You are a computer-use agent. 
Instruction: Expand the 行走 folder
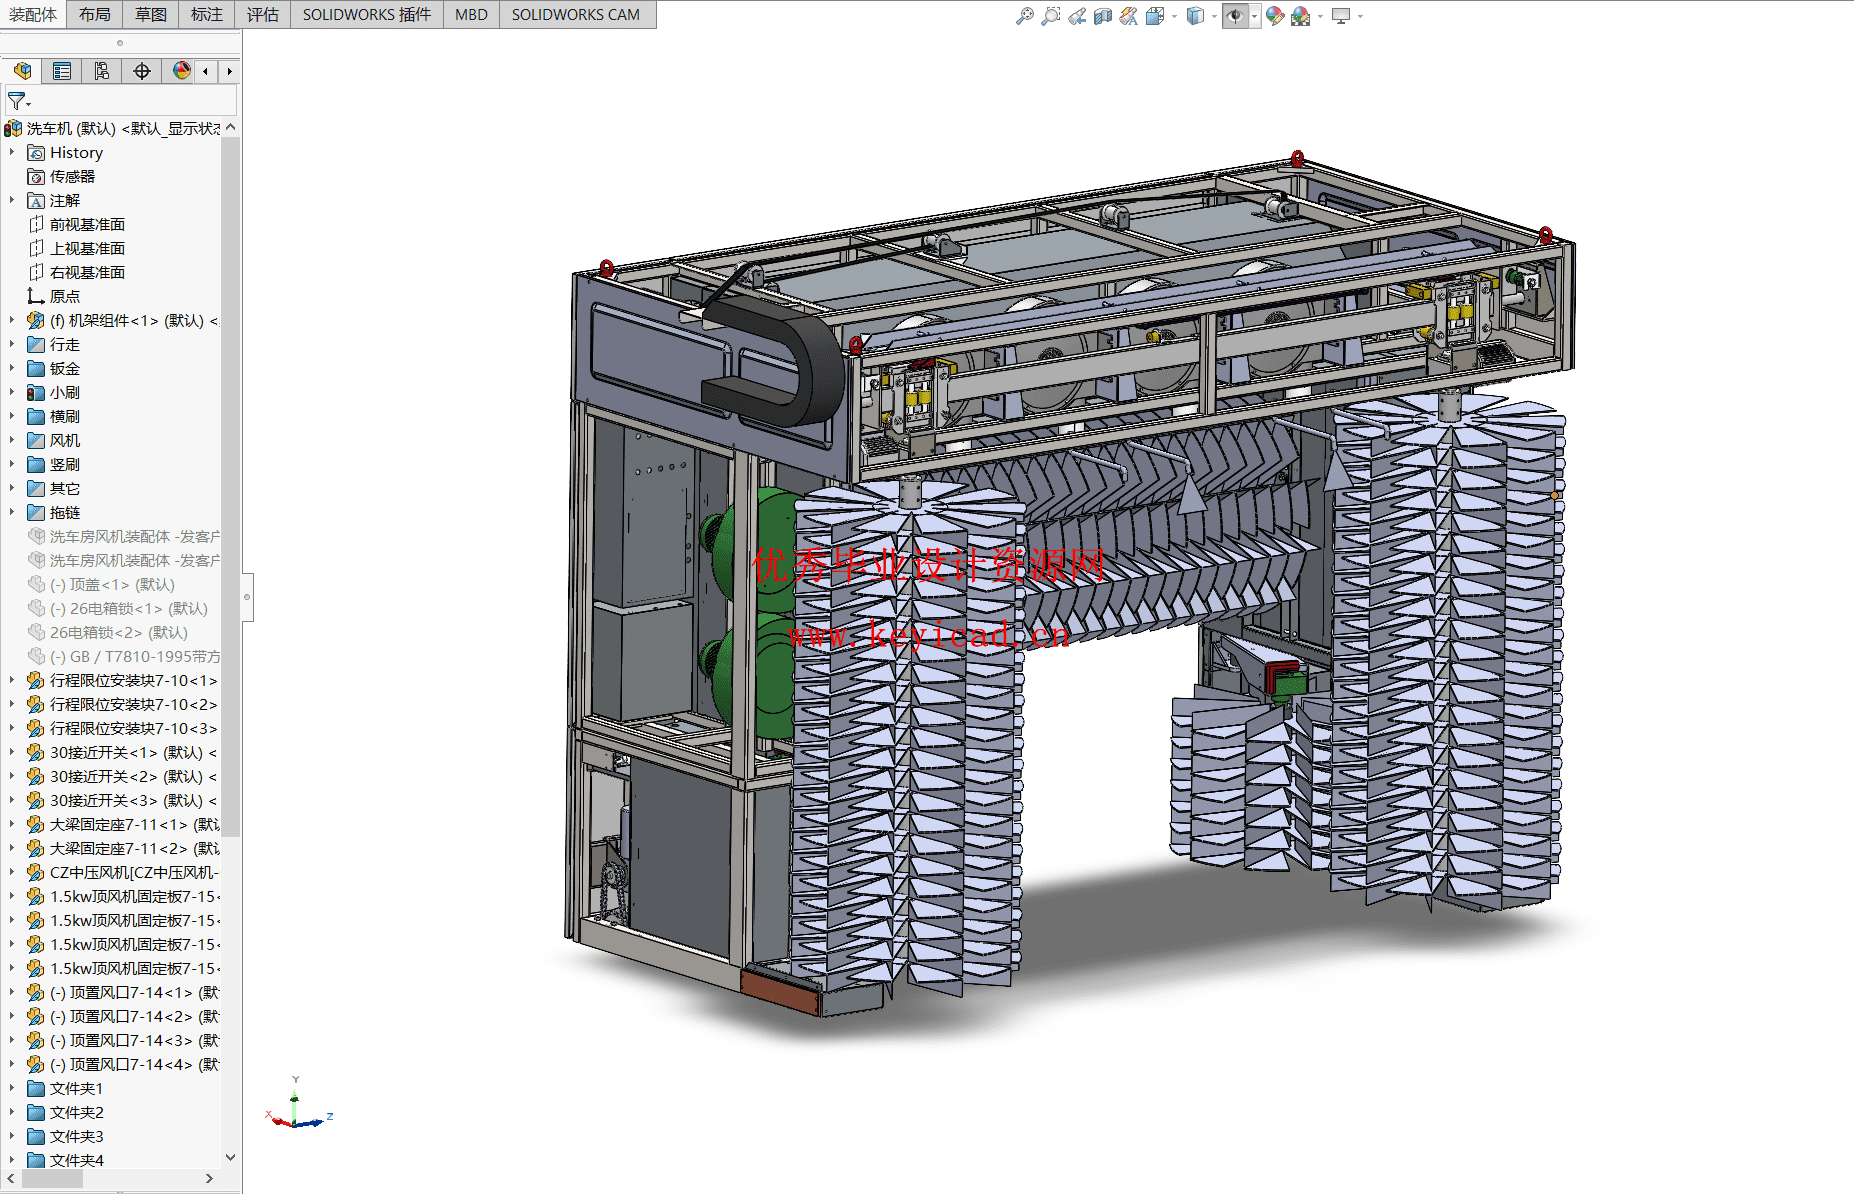(12, 345)
